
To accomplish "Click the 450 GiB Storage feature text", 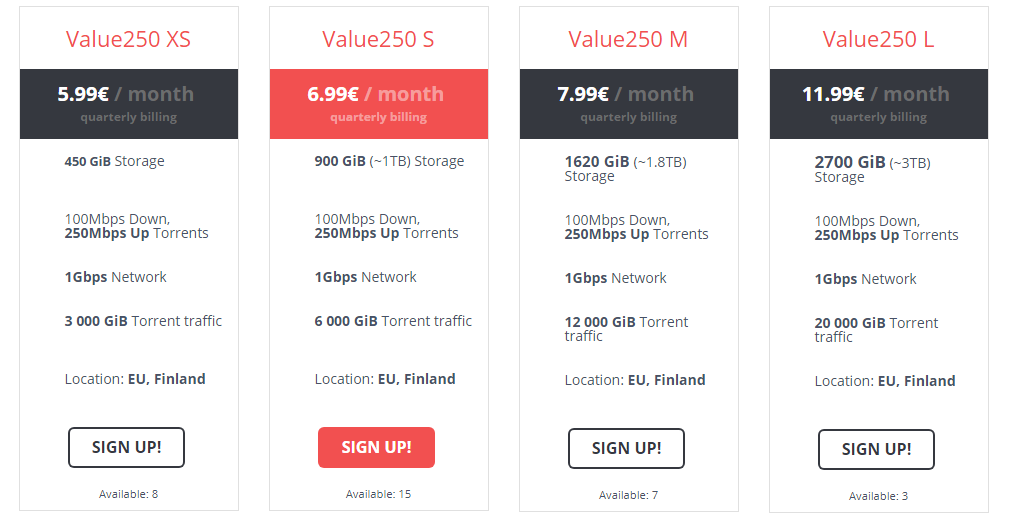I will point(114,161).
